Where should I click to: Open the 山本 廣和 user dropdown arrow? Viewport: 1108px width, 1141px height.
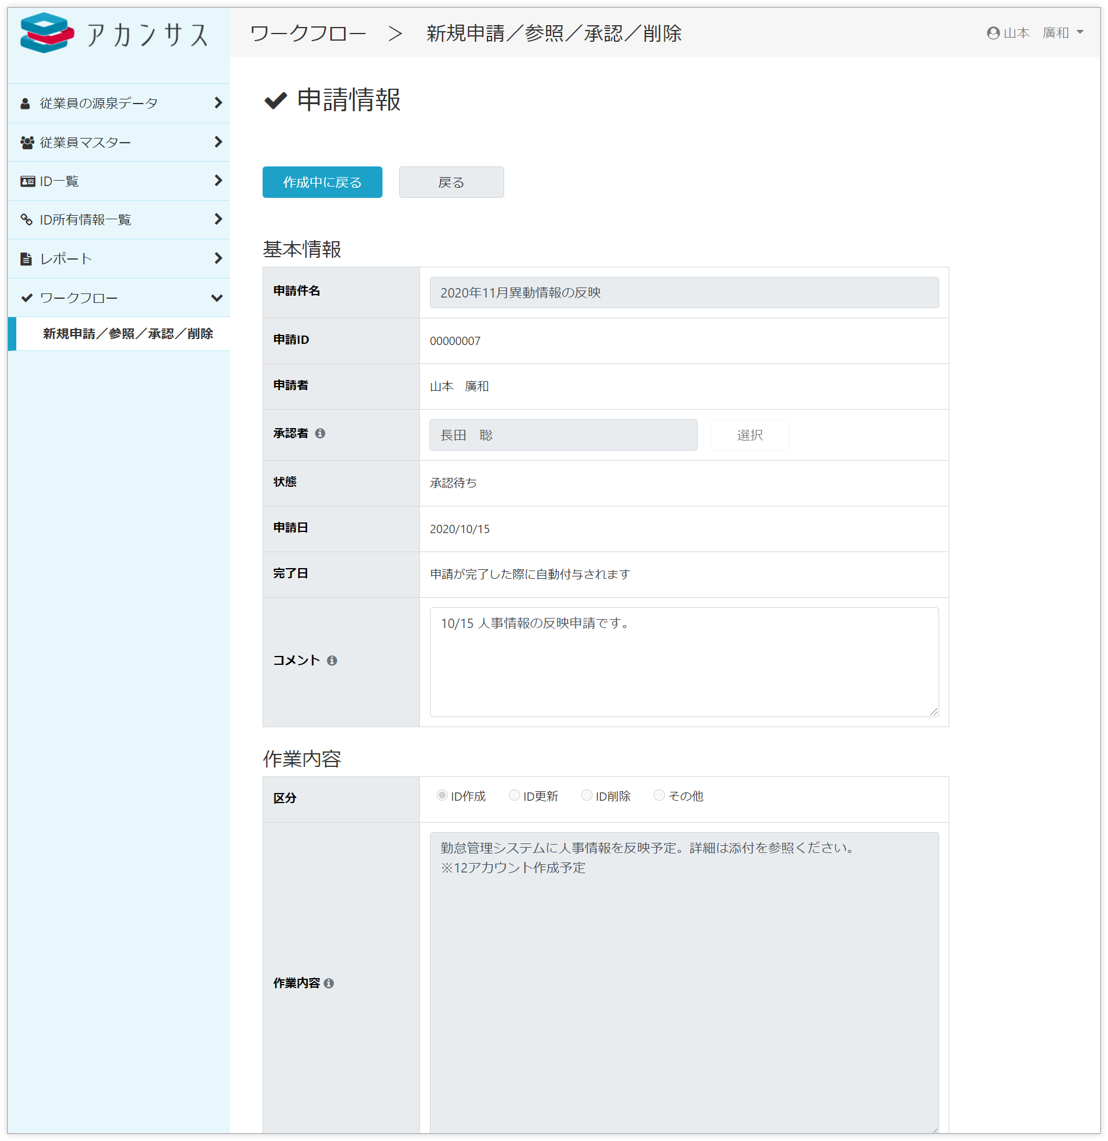(1080, 33)
